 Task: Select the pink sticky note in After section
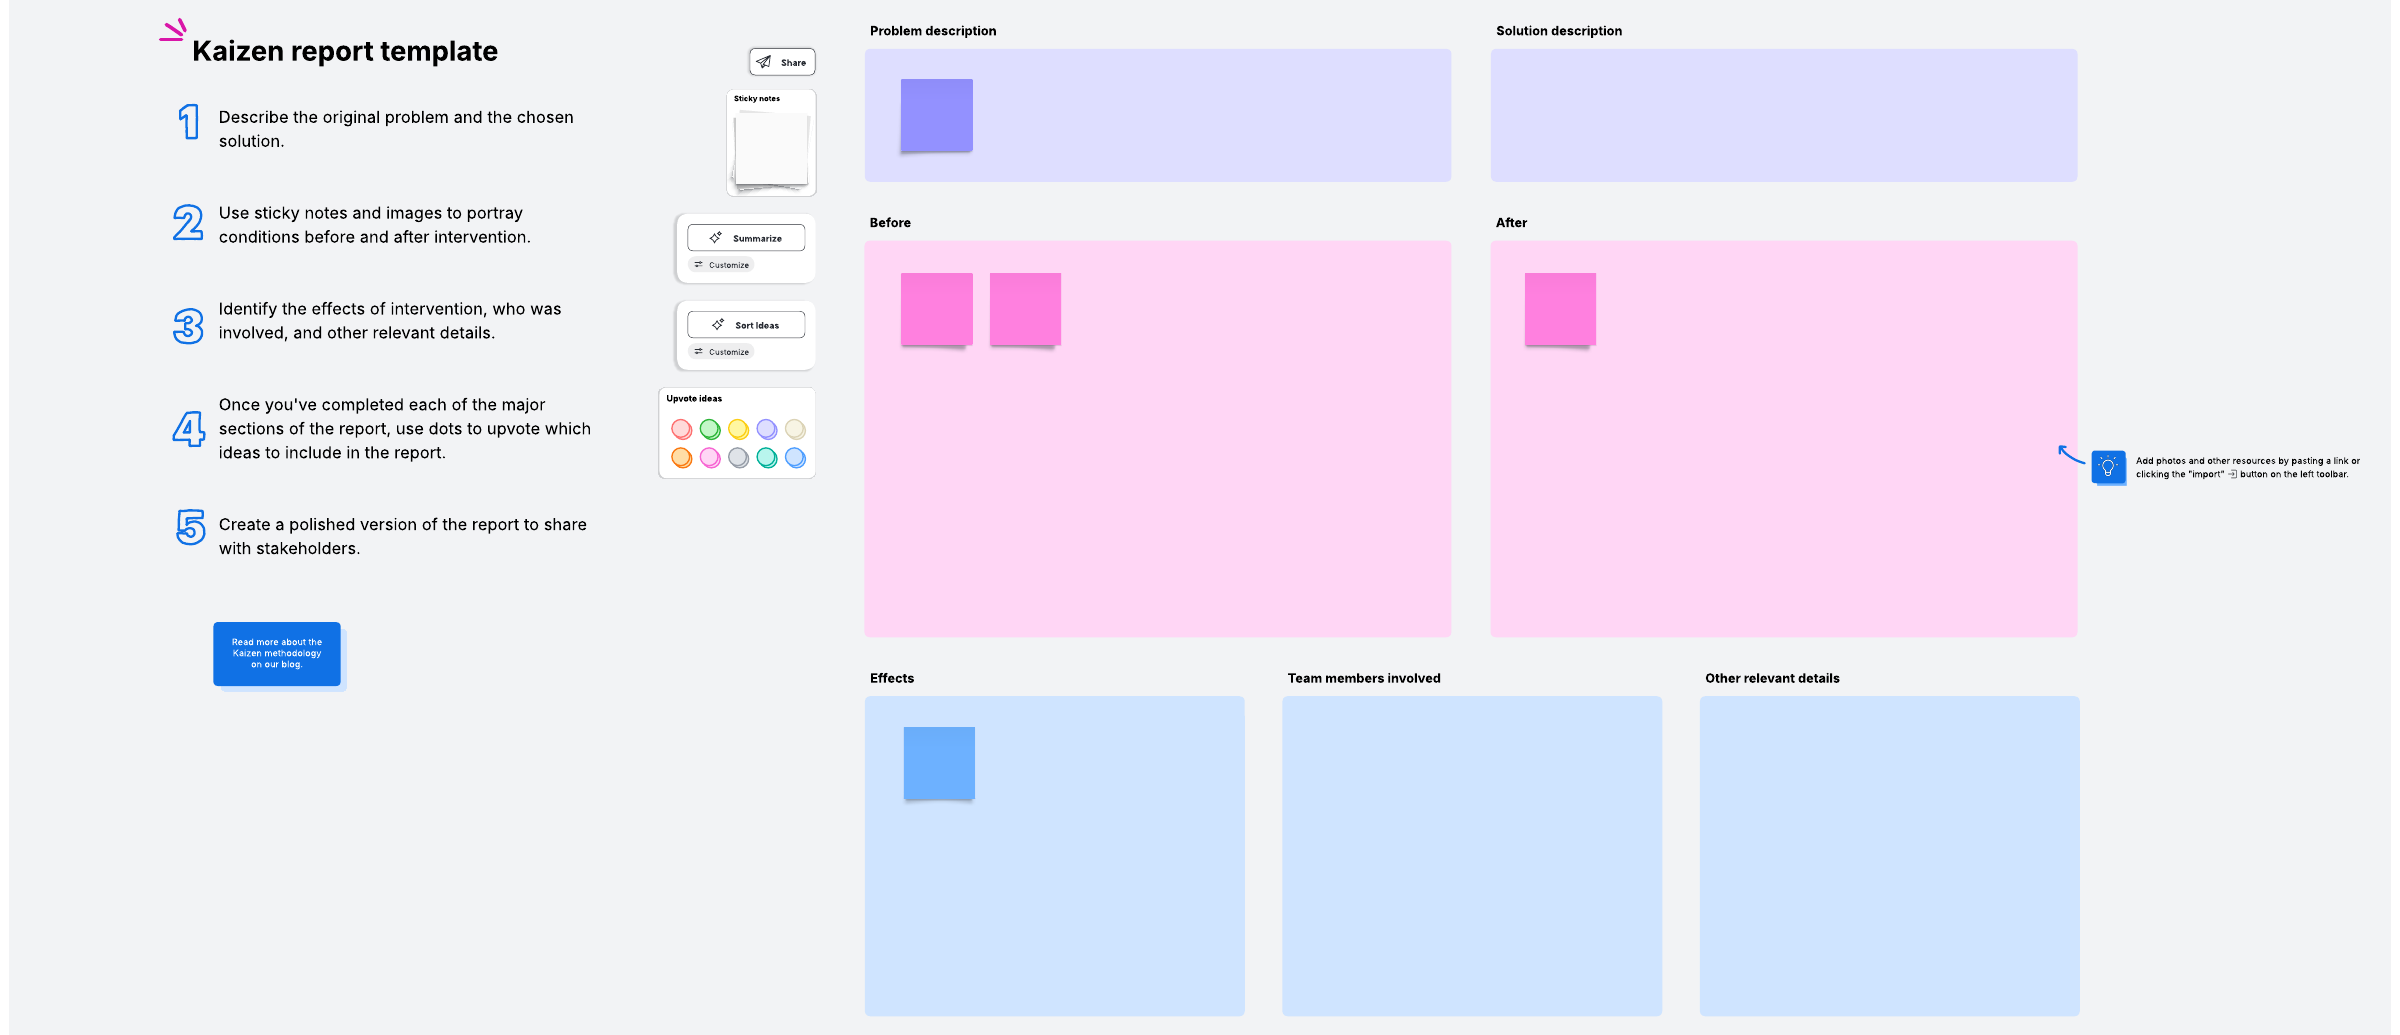coord(1560,309)
